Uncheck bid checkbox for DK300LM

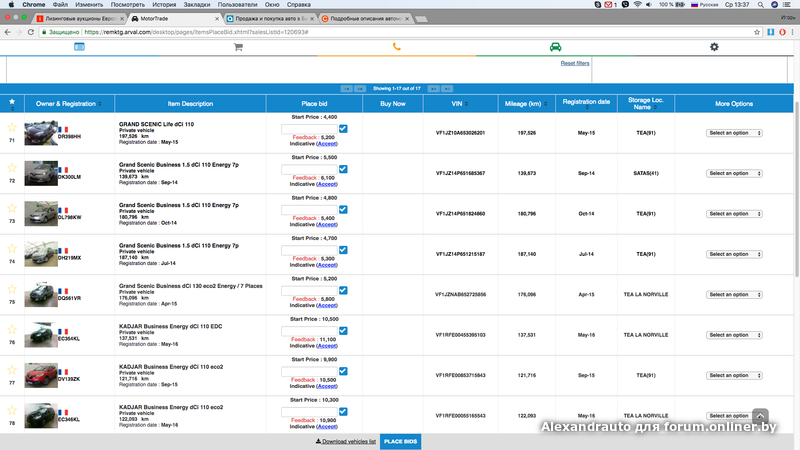coord(343,169)
